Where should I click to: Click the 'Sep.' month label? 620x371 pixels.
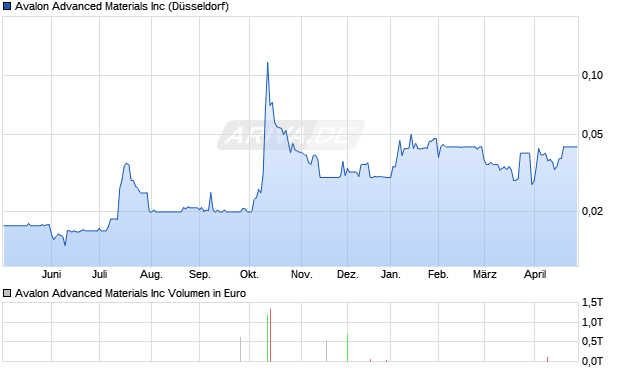point(200,274)
